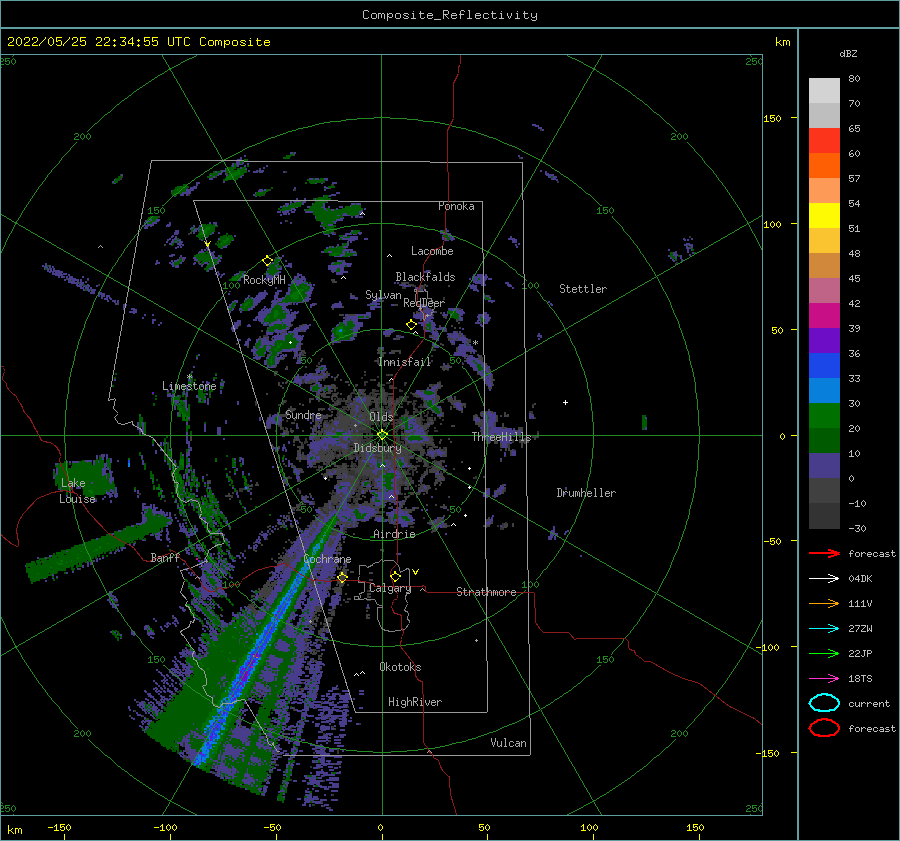Screen dimensions: 900x841
Task: Click the yellow diamond marker below RedDeer
Action: pyautogui.click(x=411, y=325)
